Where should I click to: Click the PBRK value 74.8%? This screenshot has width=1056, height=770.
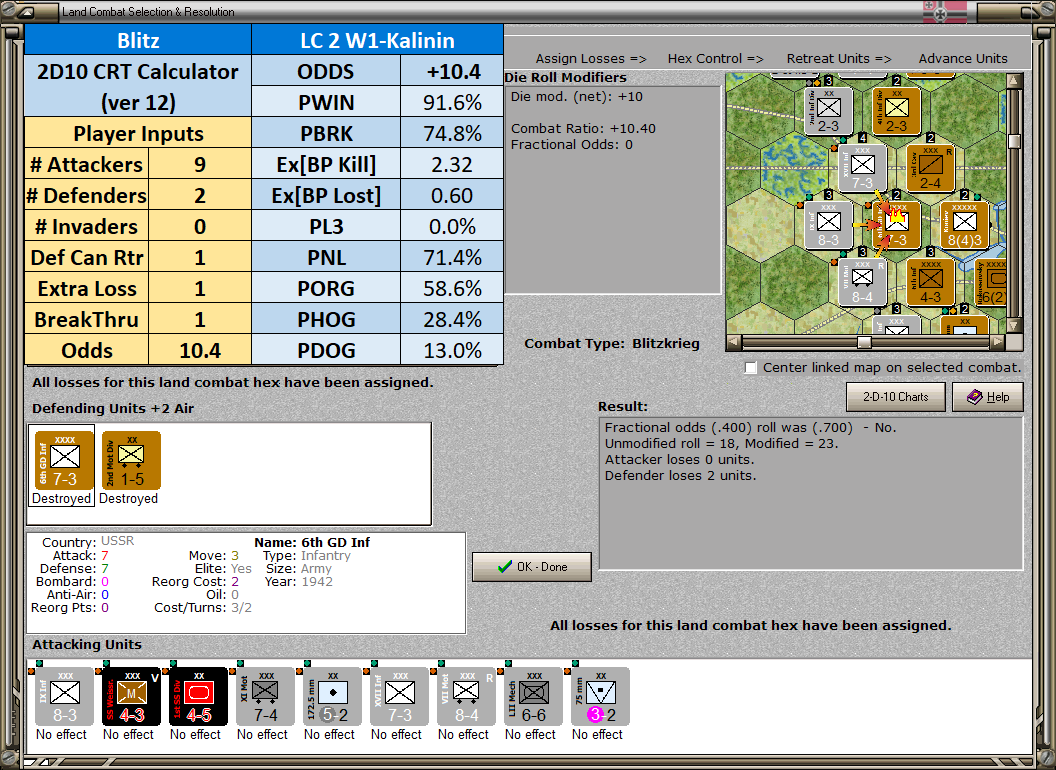(x=452, y=133)
